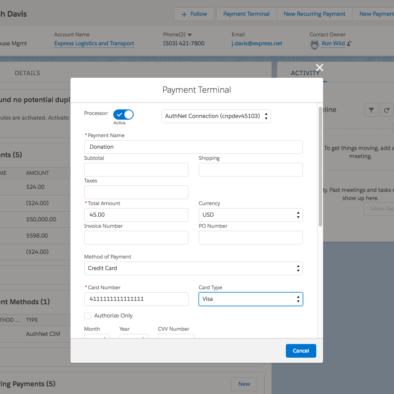The width and height of the screenshot is (394, 394).
Task: Click the Payment Terminal header button
Action: tap(246, 14)
